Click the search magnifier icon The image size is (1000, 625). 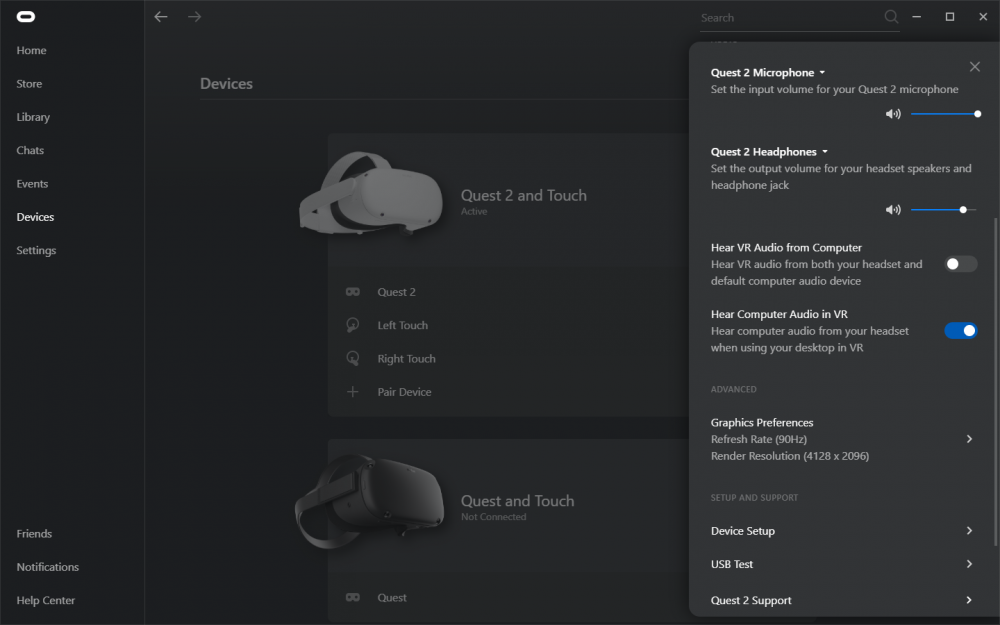[891, 17]
